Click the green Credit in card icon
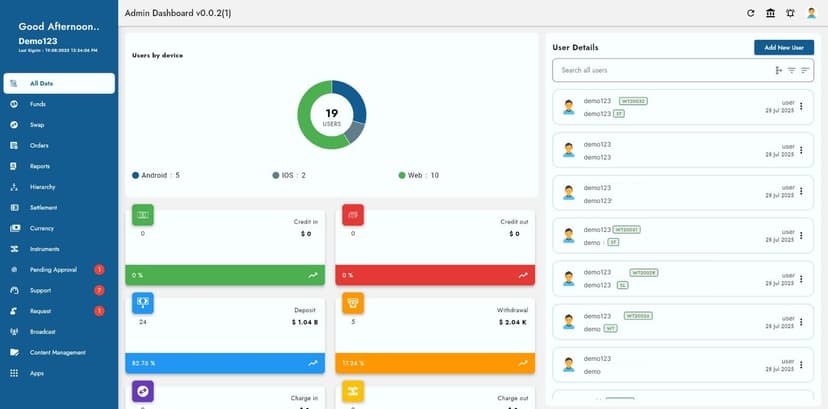 point(143,215)
